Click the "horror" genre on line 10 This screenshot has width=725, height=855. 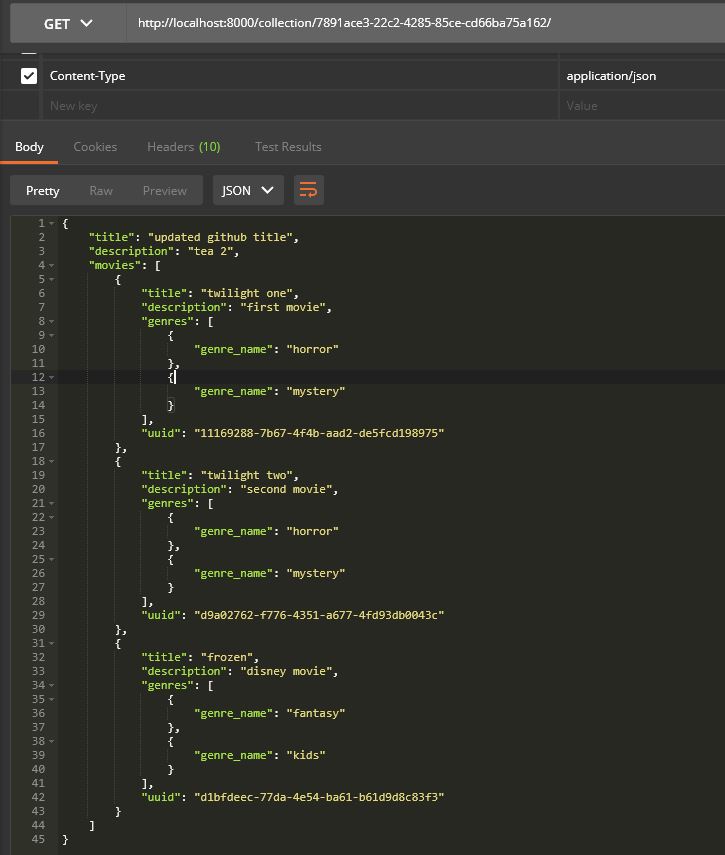312,350
